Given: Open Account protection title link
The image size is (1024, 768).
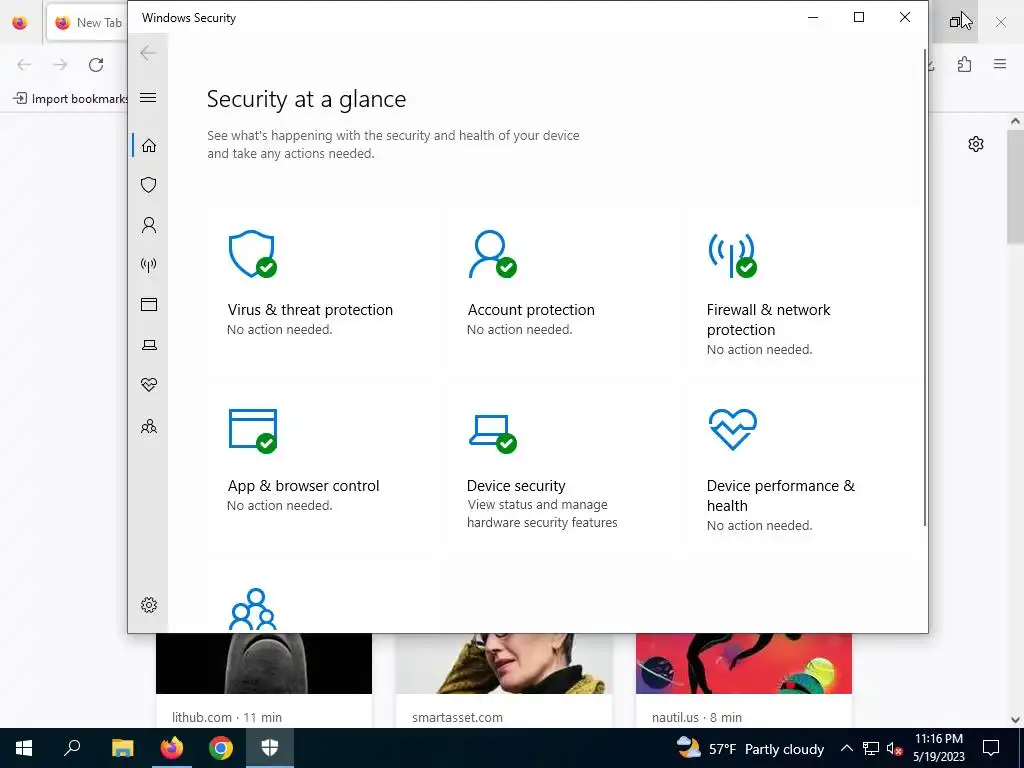Looking at the screenshot, I should (531, 310).
